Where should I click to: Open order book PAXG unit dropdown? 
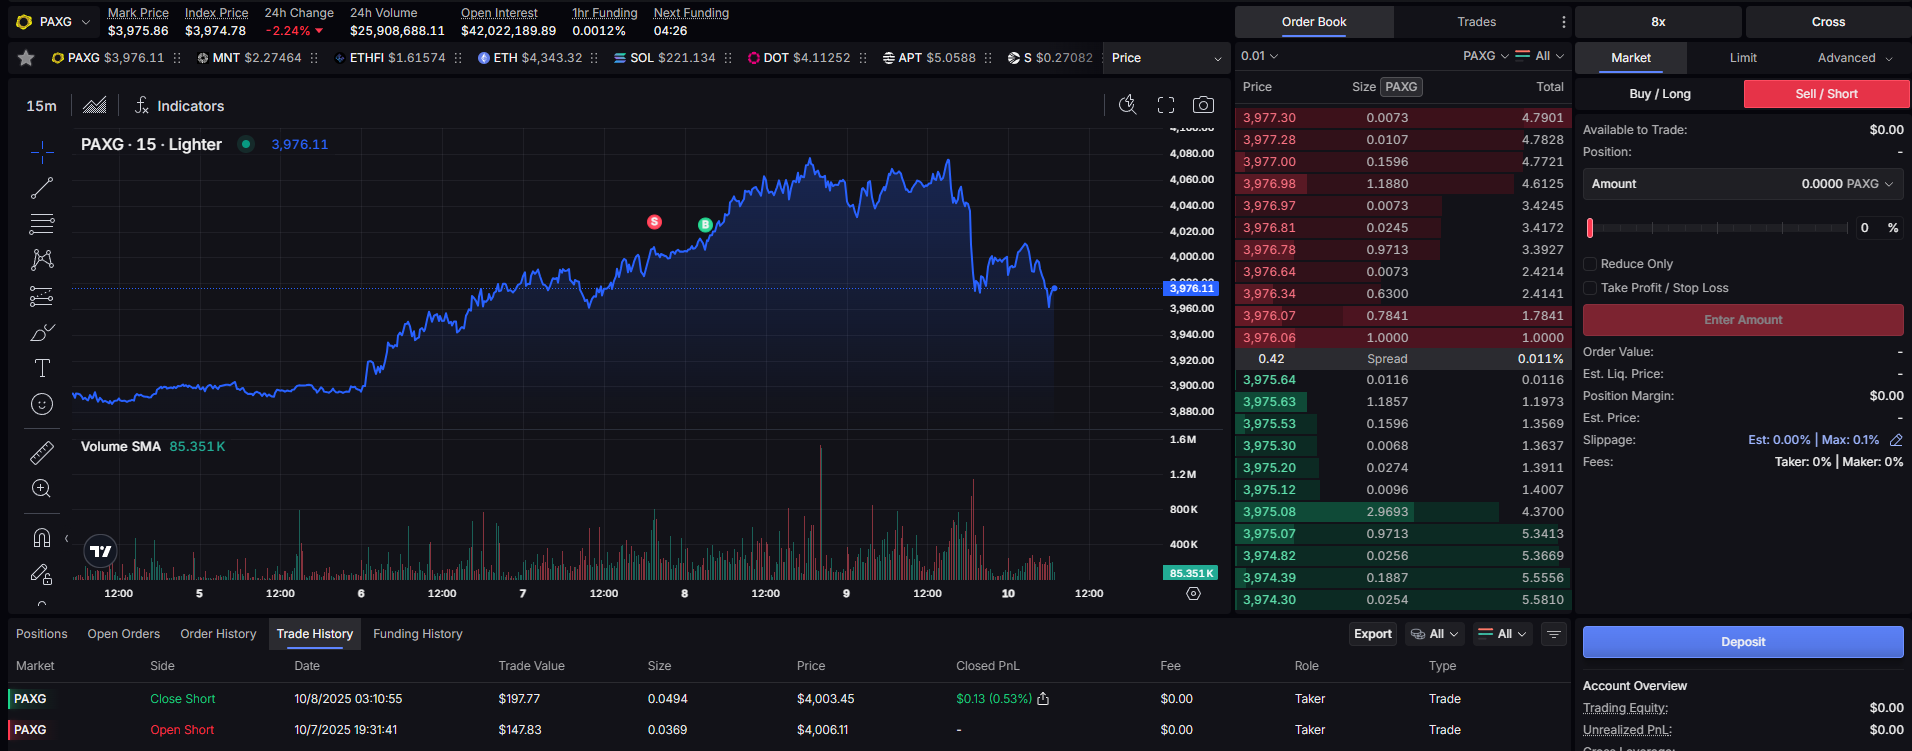pos(1485,56)
